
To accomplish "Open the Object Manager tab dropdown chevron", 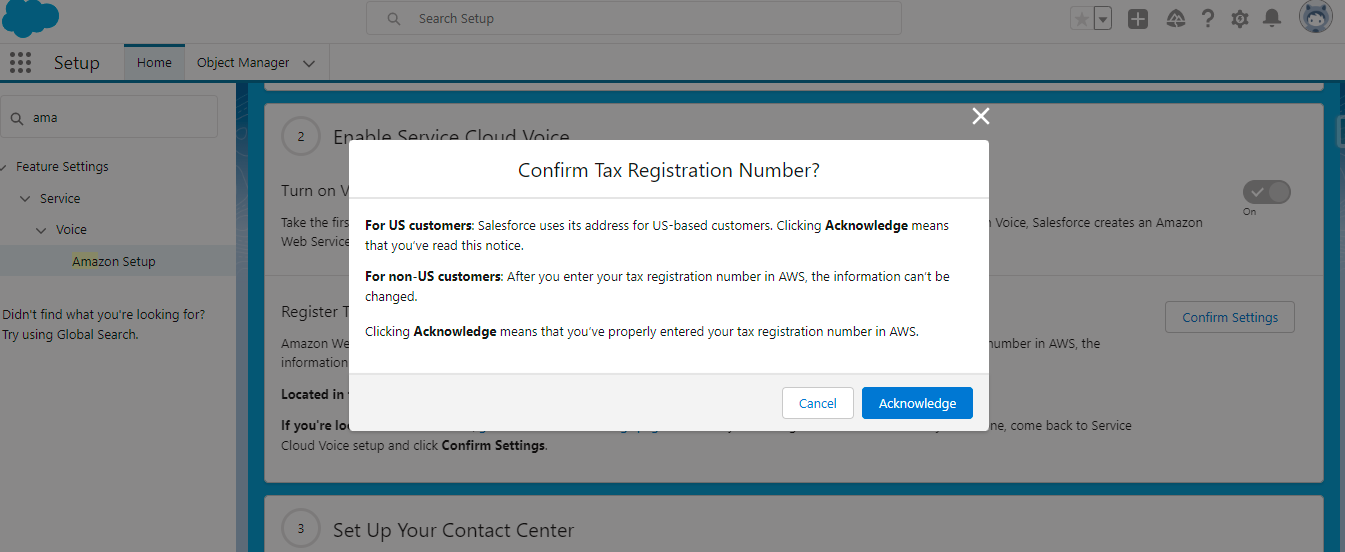I will 309,63.
